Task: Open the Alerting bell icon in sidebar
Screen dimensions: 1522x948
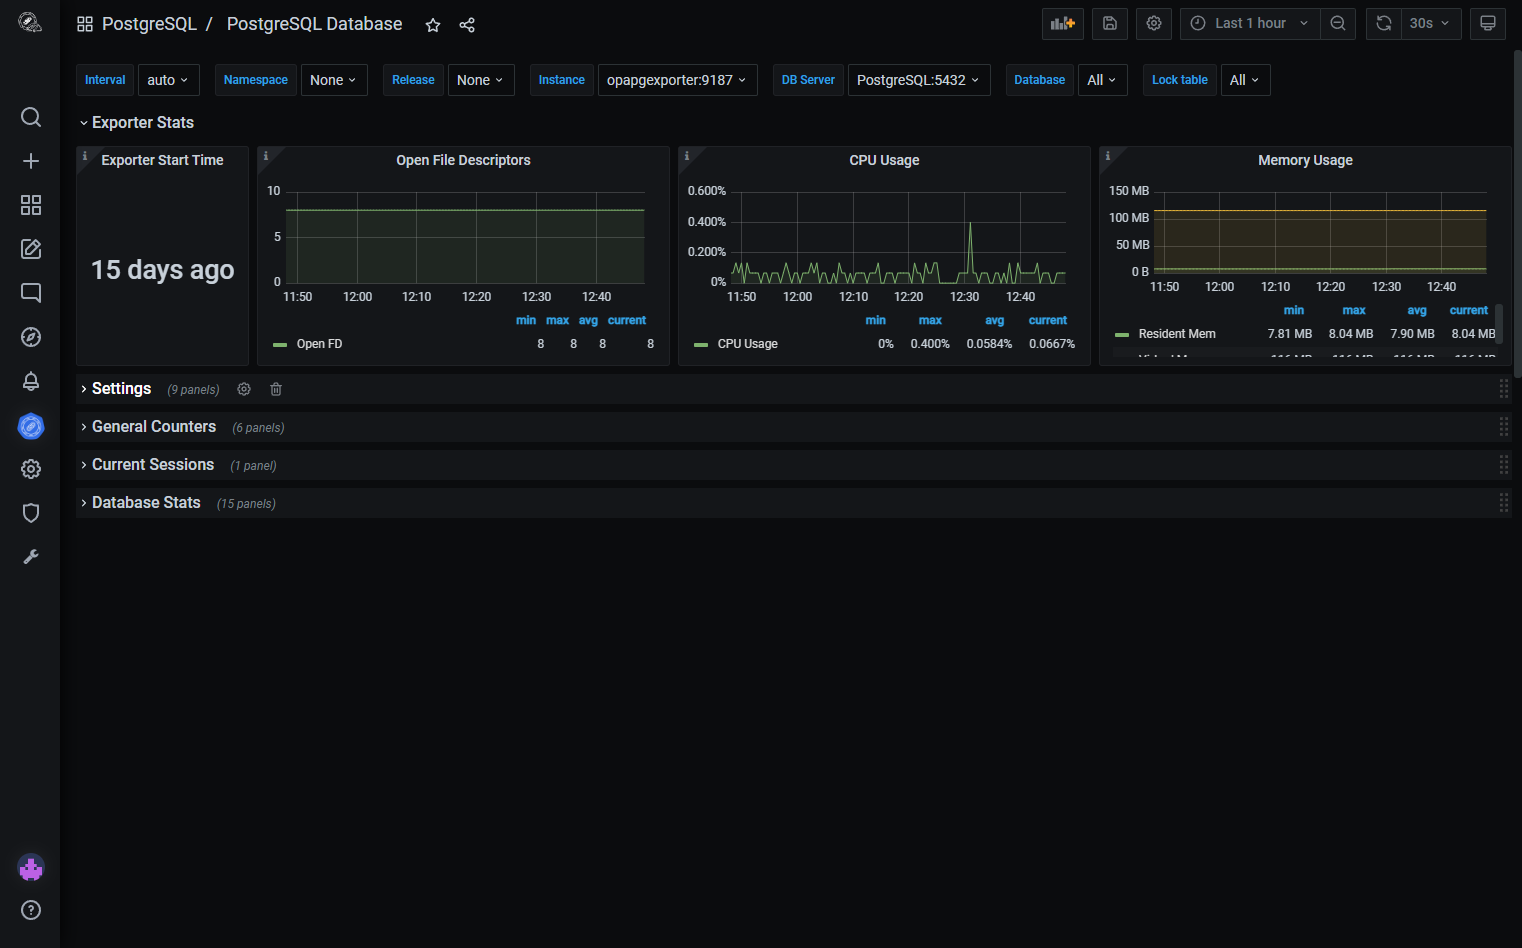Action: point(31,381)
